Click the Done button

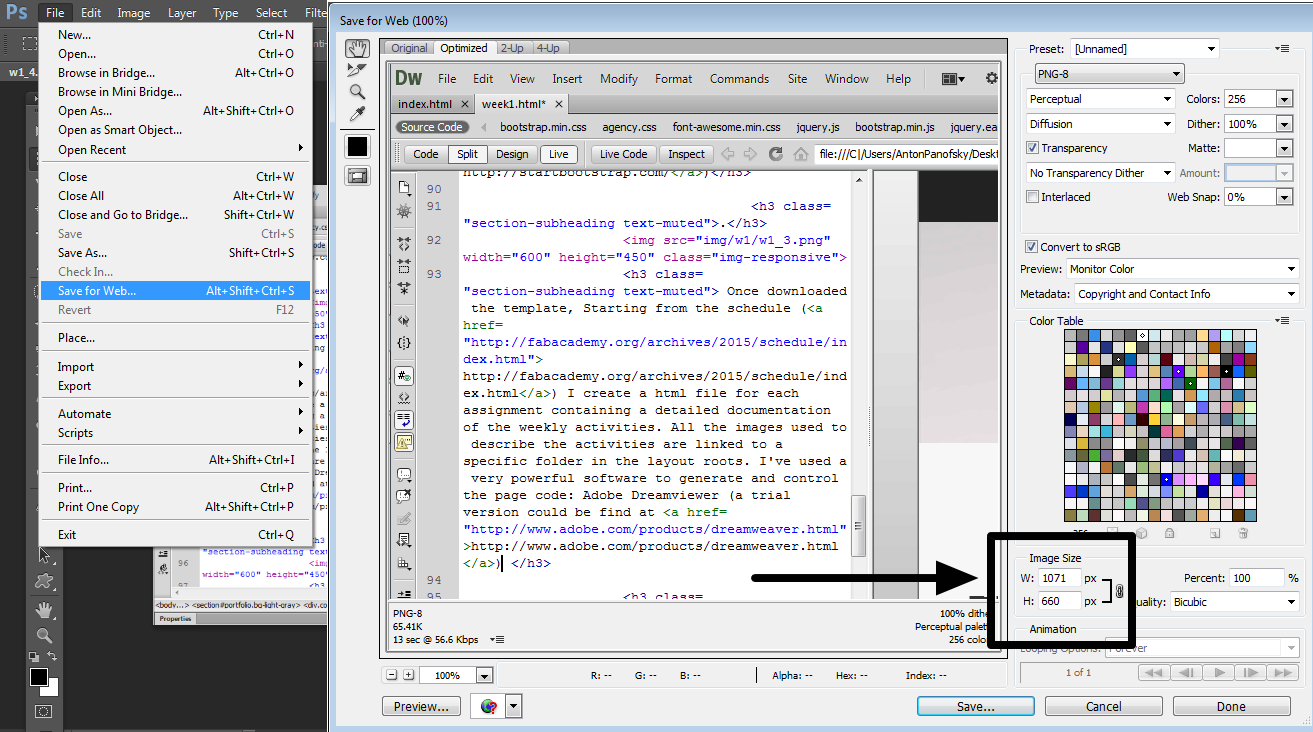(1231, 706)
